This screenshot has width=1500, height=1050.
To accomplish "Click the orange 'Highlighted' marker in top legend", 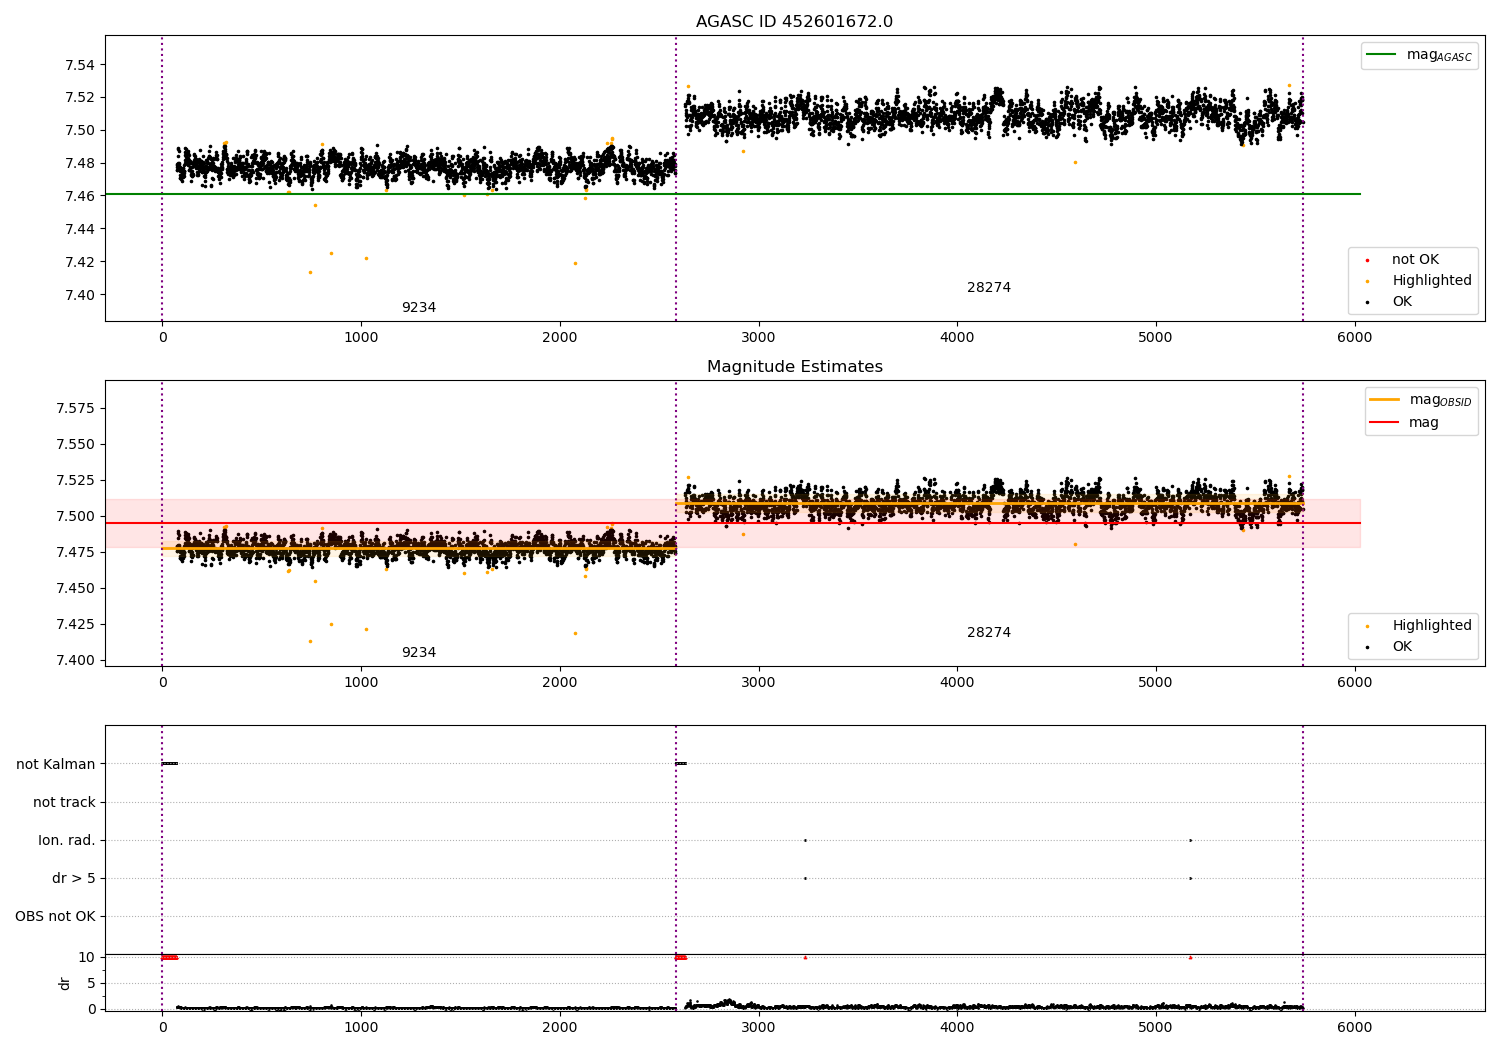I will coord(1367,281).
